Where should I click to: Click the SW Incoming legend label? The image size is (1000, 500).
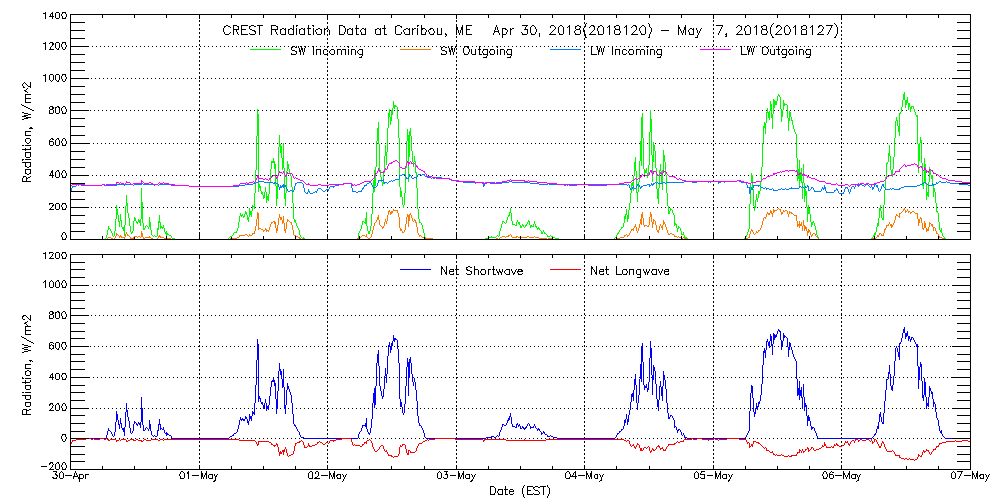(325, 51)
